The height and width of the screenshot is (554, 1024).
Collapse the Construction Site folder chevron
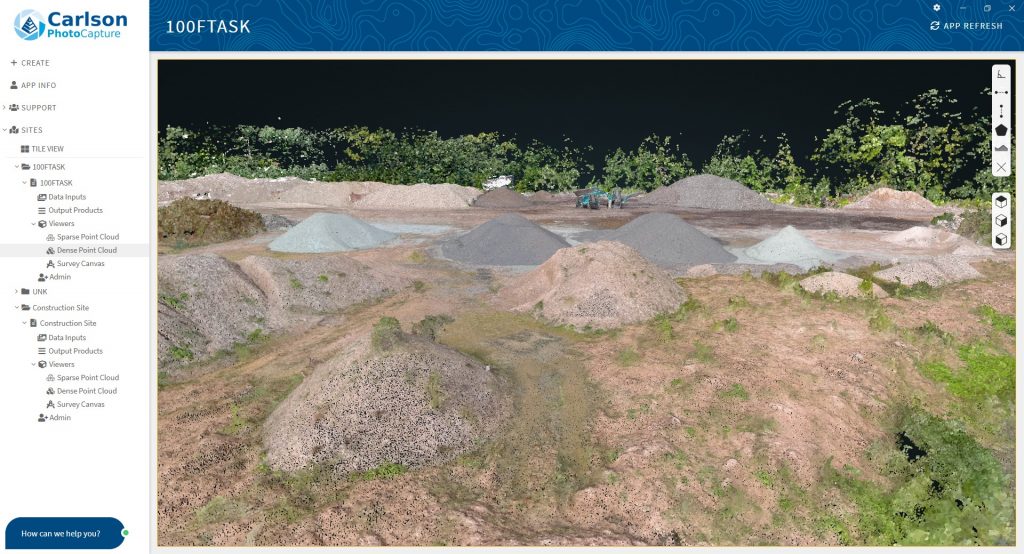[17, 308]
